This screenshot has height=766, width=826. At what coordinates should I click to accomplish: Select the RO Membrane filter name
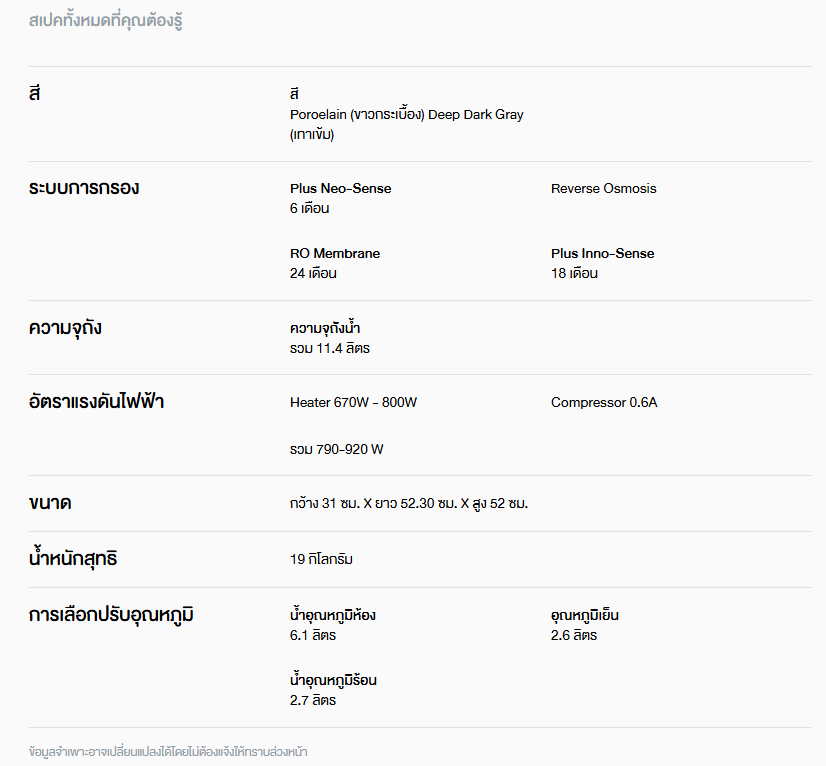[x=334, y=253]
